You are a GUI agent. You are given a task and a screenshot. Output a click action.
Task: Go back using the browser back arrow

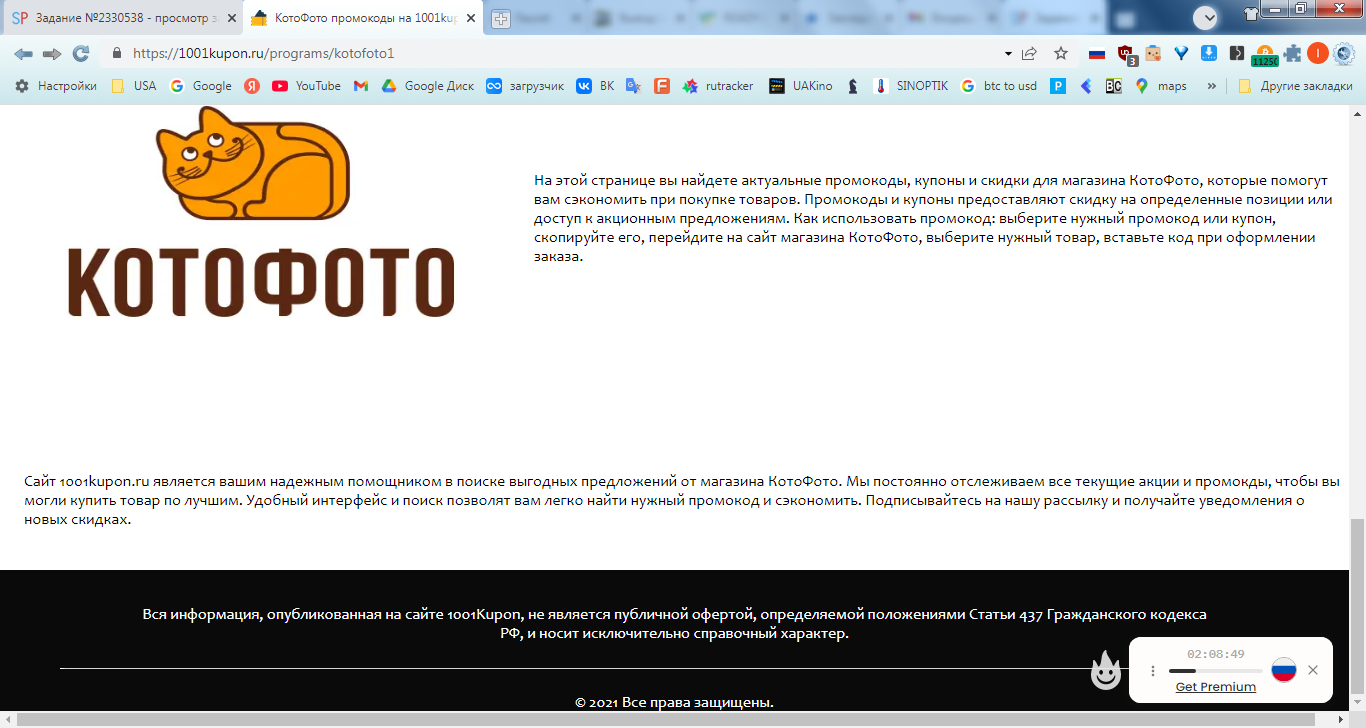23,53
